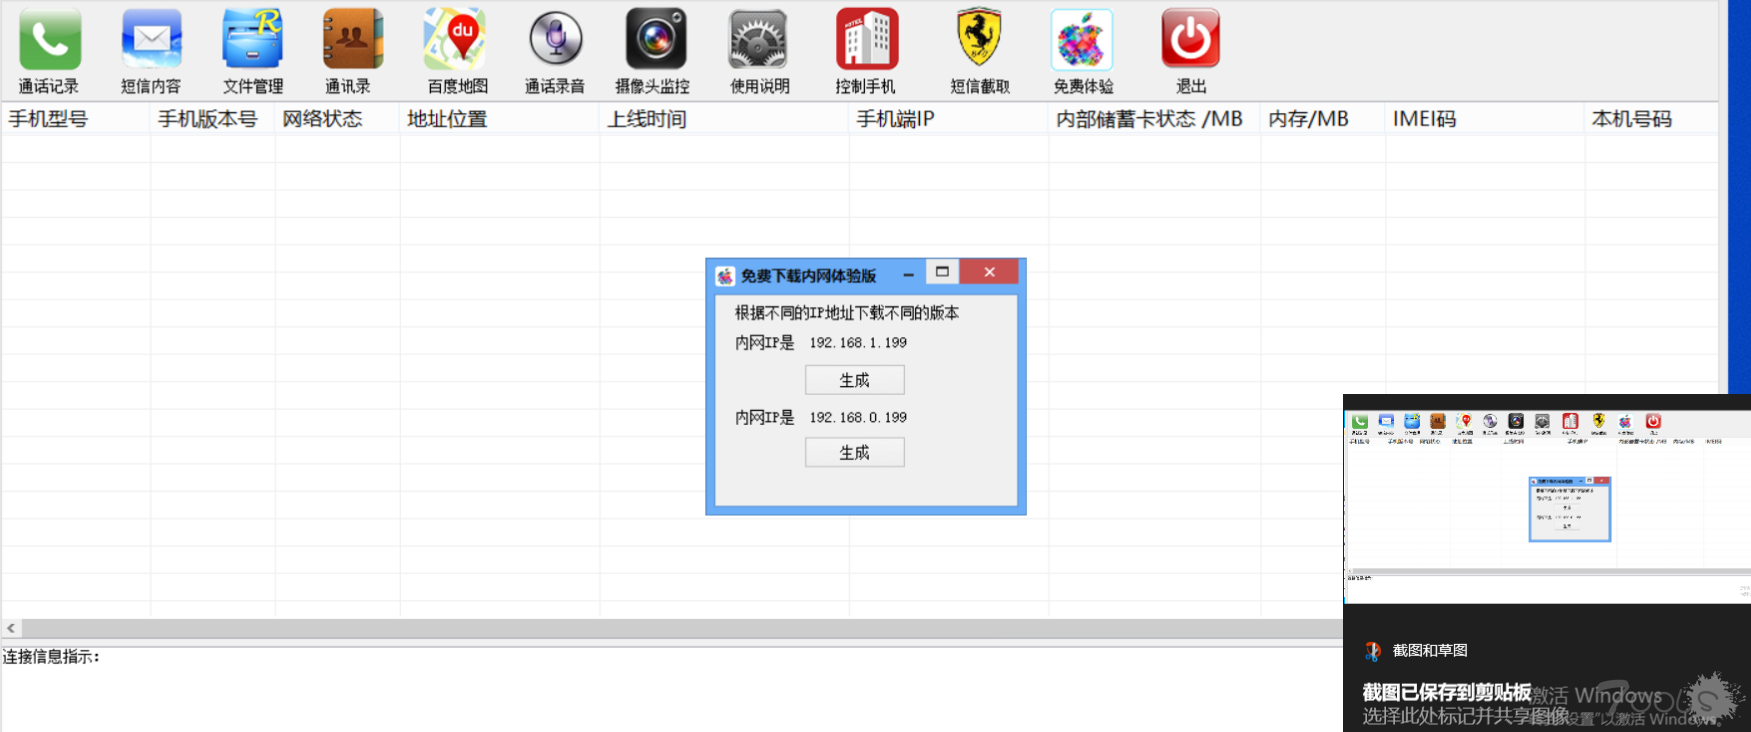Click the 网络状态 column header
The width and height of the screenshot is (1751, 732).
[338, 119]
